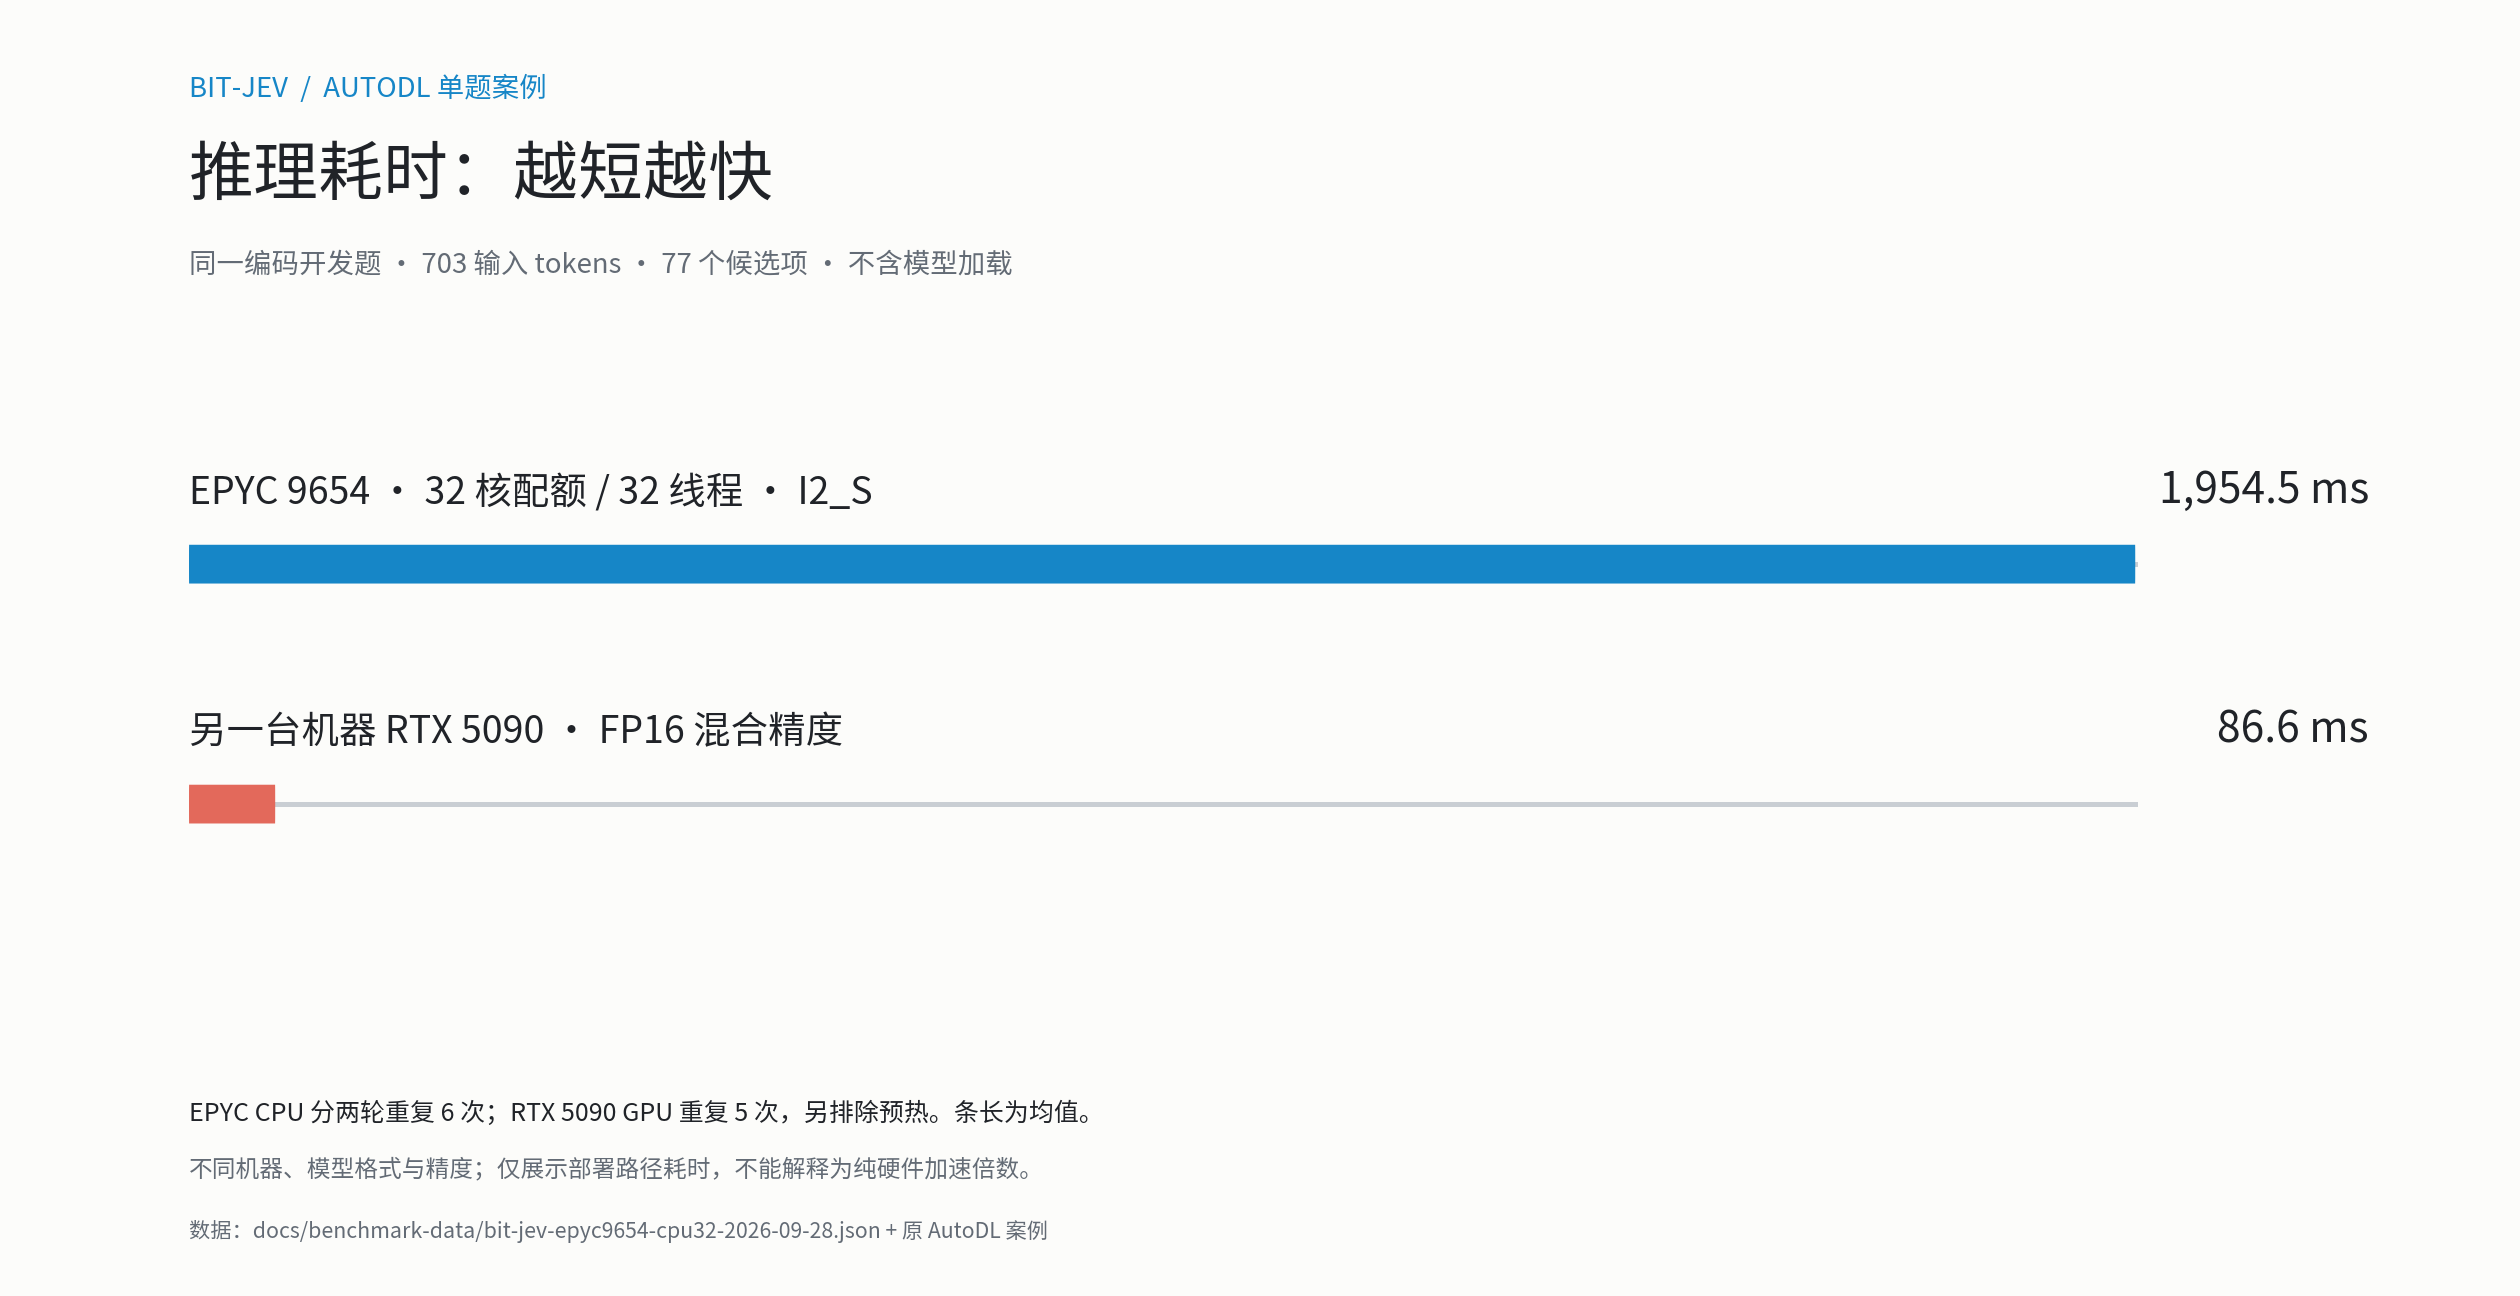Click the value '1,954.5 ms'
This screenshot has height=1296, width=2520.
coord(2264,489)
